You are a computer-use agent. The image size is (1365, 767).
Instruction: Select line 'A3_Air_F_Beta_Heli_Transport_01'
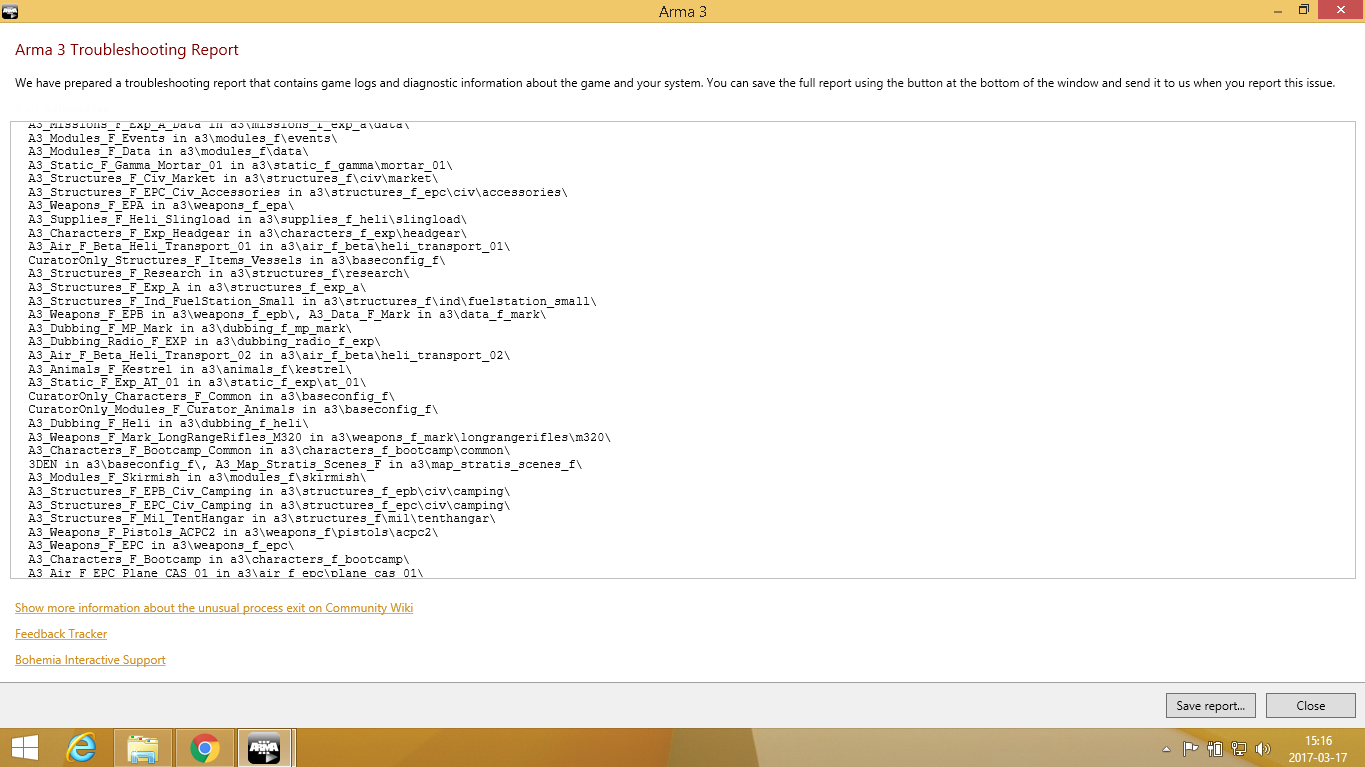[x=268, y=247]
